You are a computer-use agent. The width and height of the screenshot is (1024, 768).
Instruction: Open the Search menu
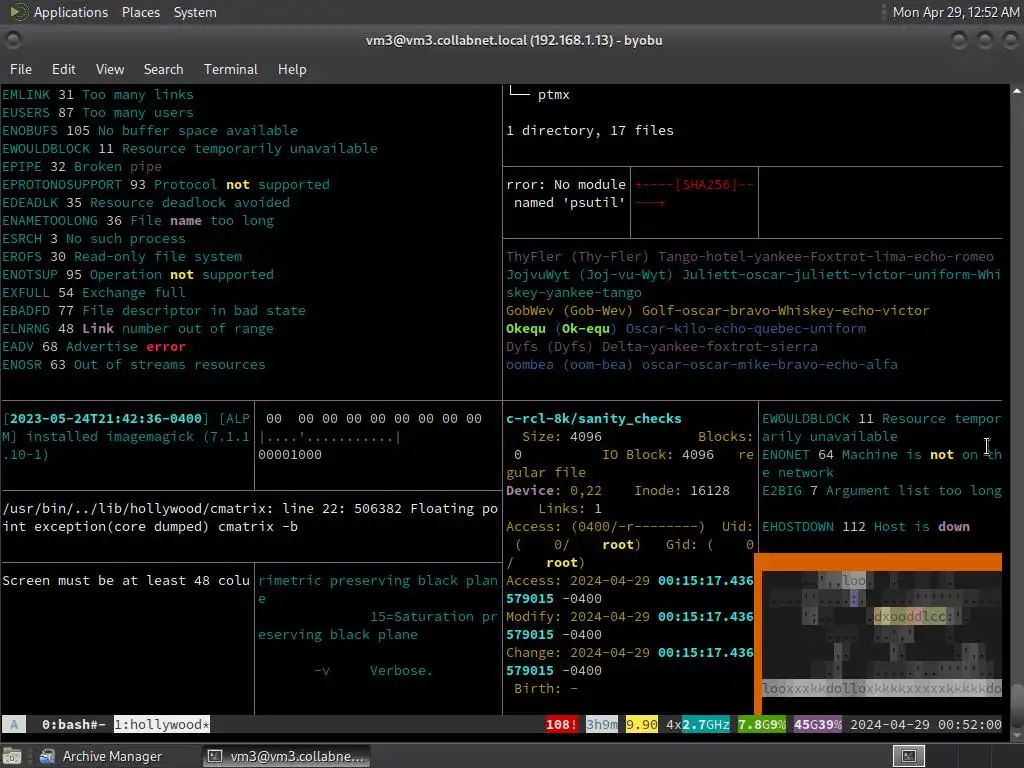163,69
